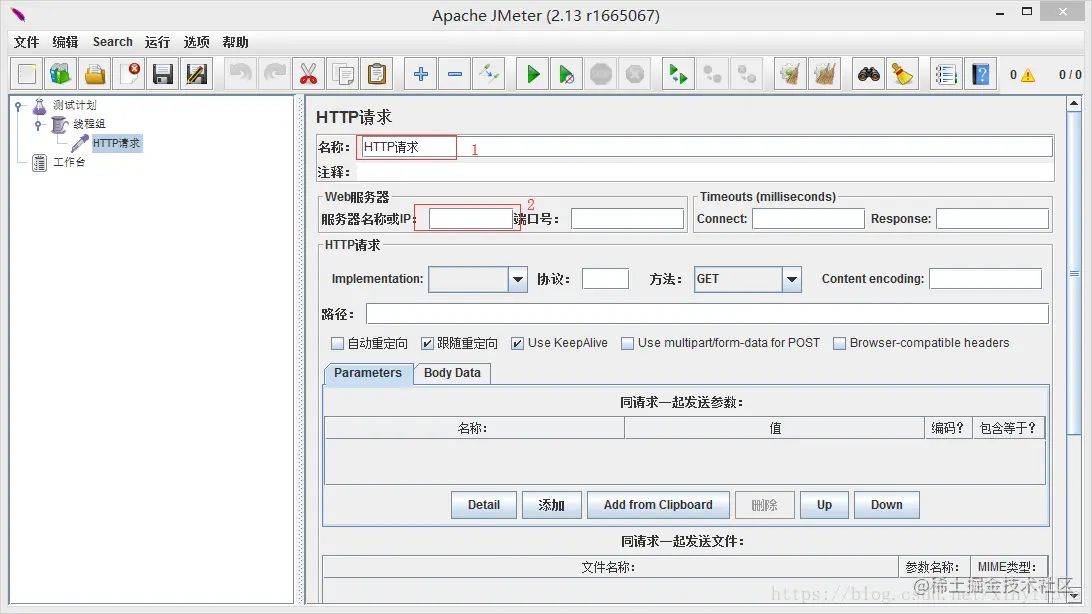1092x614 pixels.
Task: Click the Paste clipboard icon
Action: [x=377, y=74]
